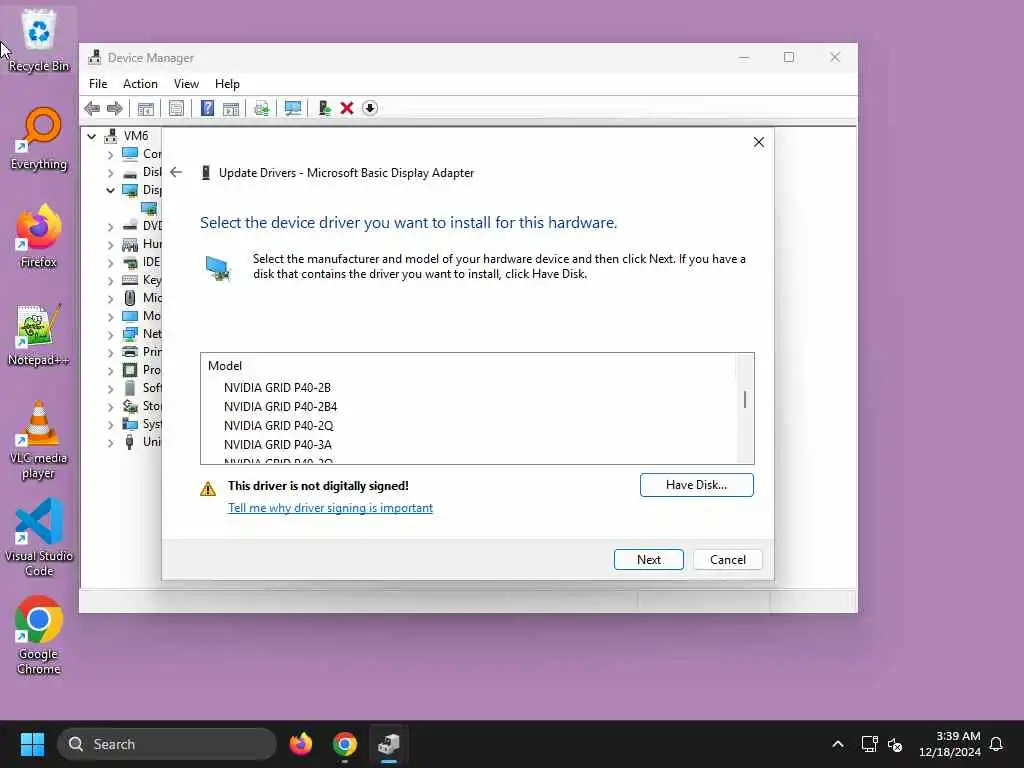
Task: Click the red X Uninstall device icon
Action: click(347, 108)
